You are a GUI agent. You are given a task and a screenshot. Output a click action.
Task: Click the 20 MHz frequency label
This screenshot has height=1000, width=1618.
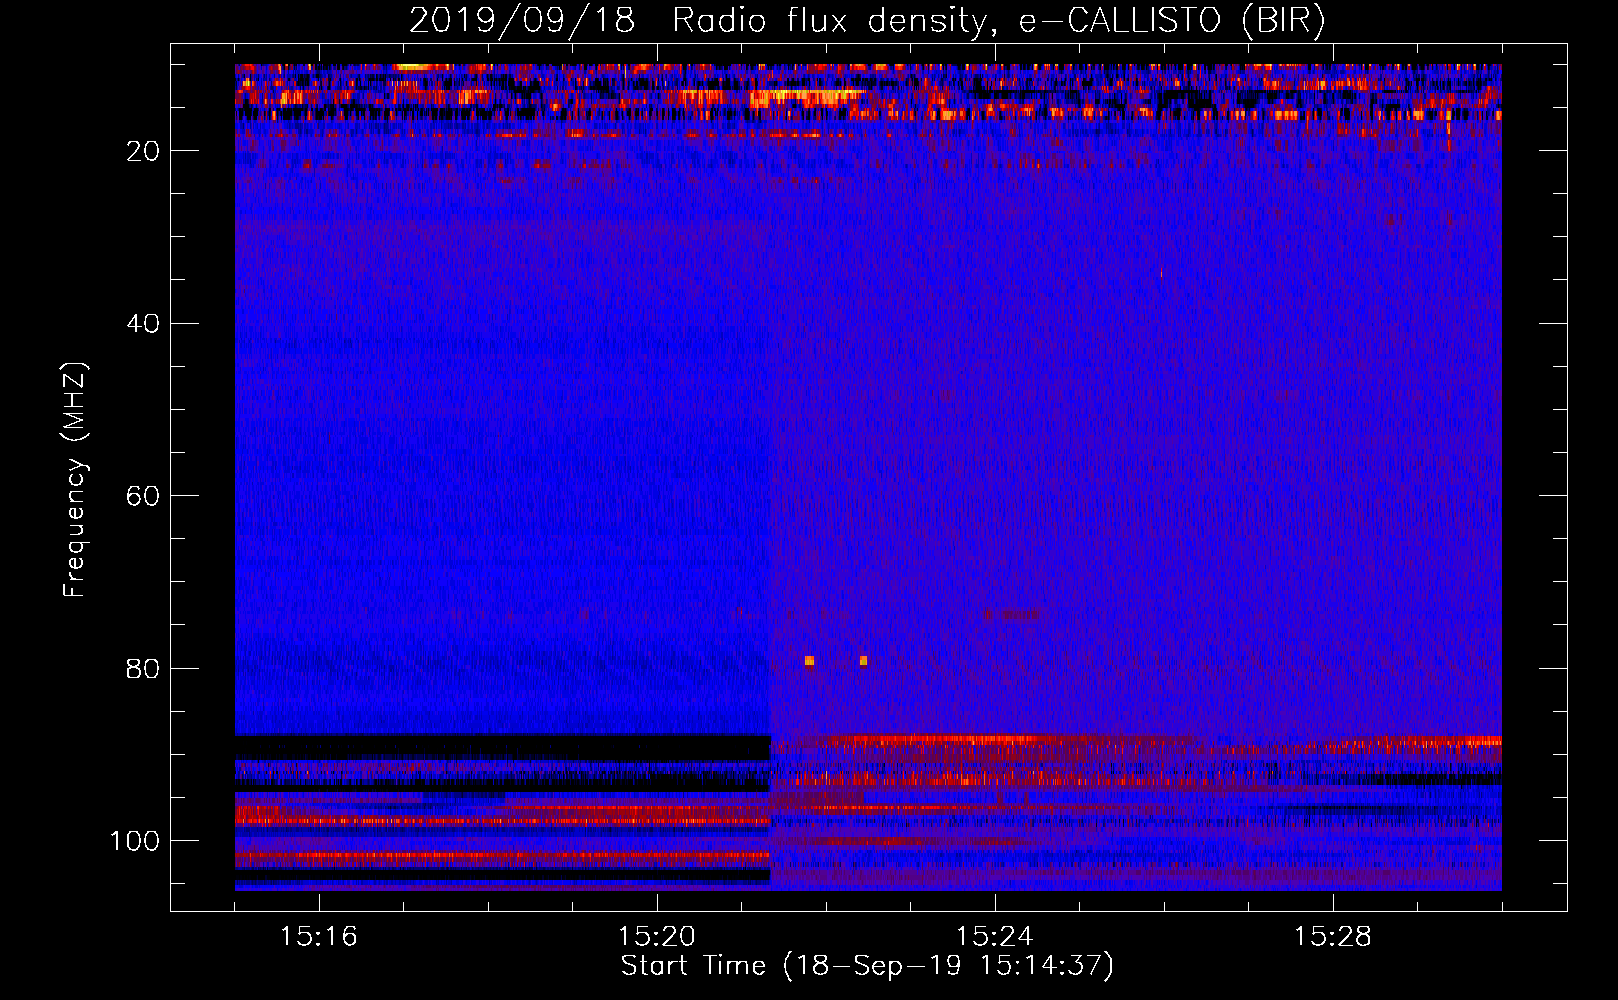click(143, 151)
